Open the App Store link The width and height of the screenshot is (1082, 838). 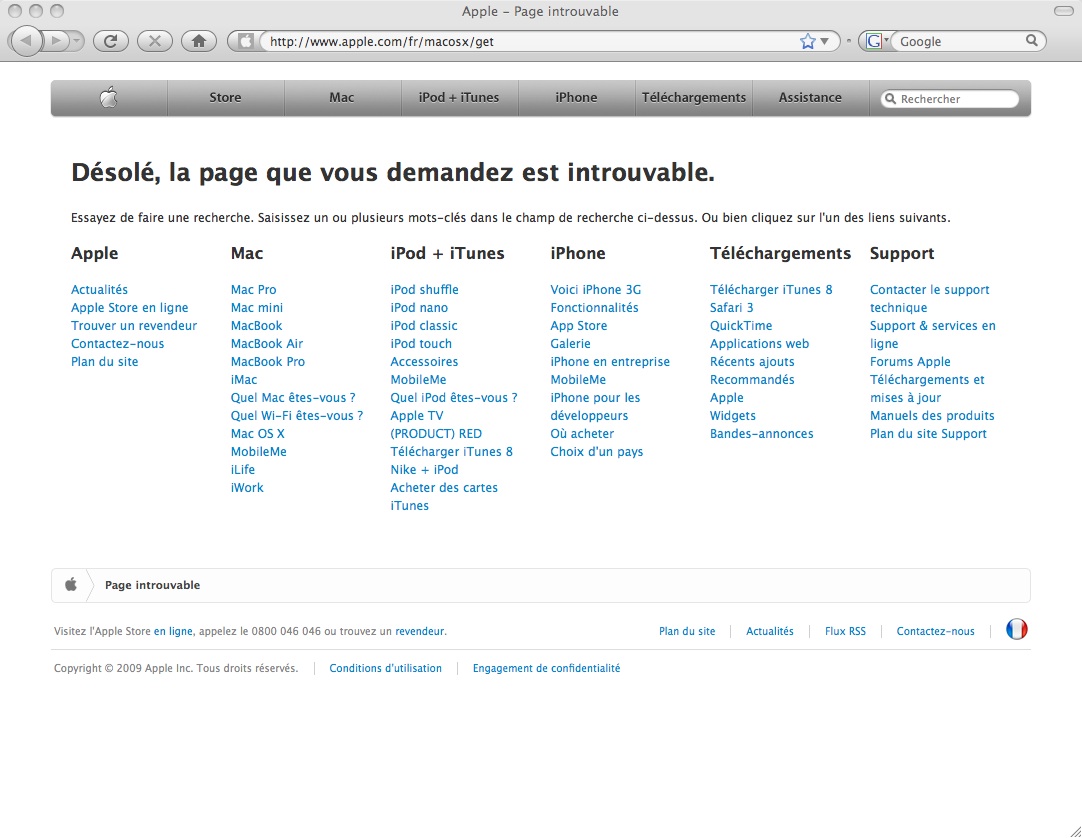(x=579, y=326)
